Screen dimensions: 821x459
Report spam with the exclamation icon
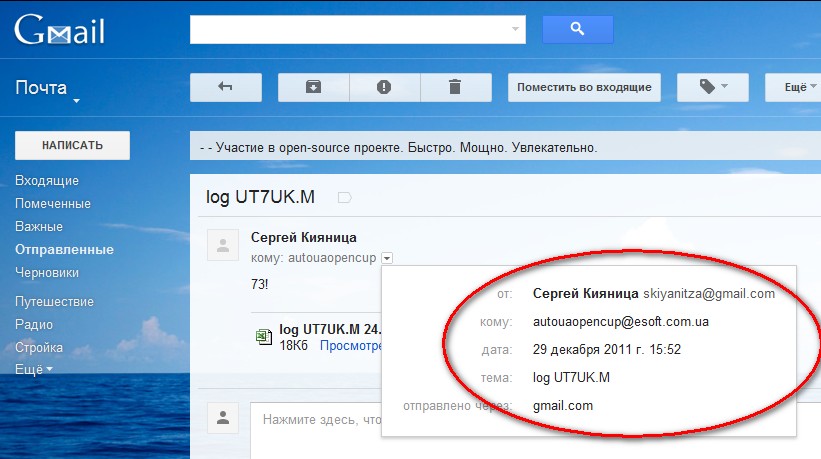click(384, 87)
